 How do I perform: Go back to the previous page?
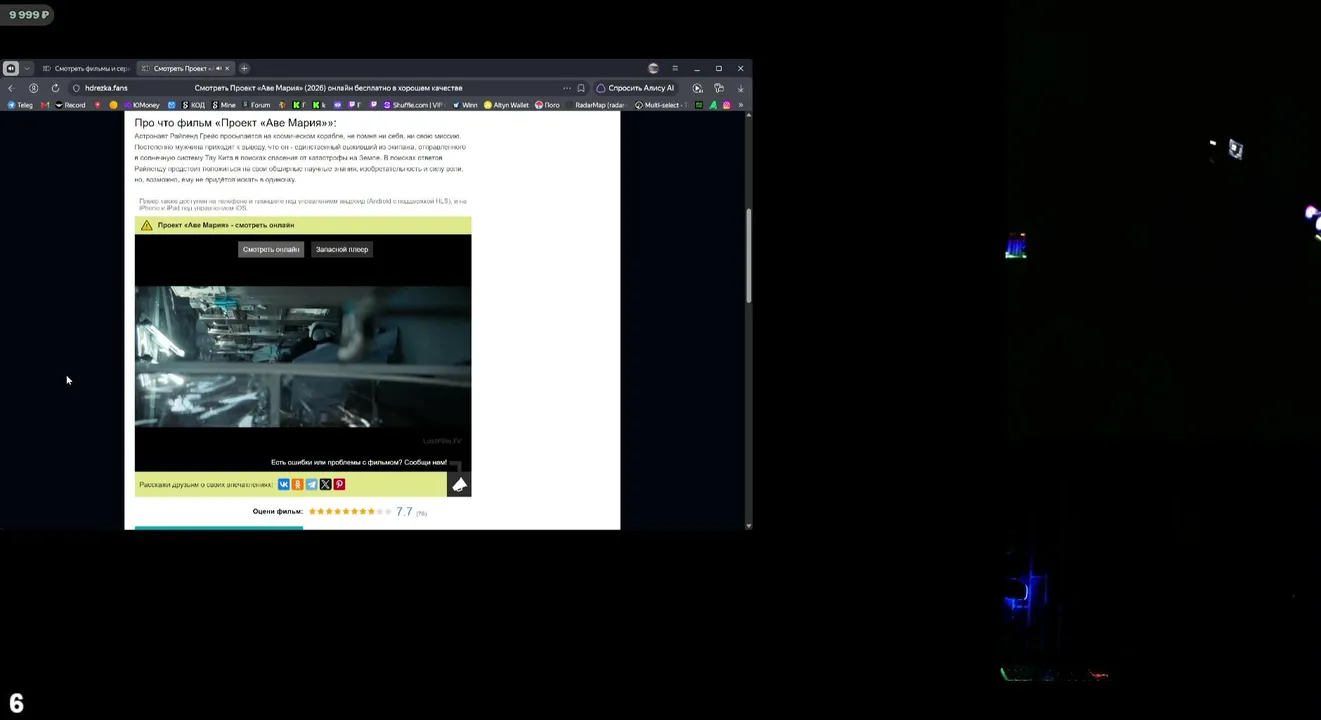coord(11,88)
